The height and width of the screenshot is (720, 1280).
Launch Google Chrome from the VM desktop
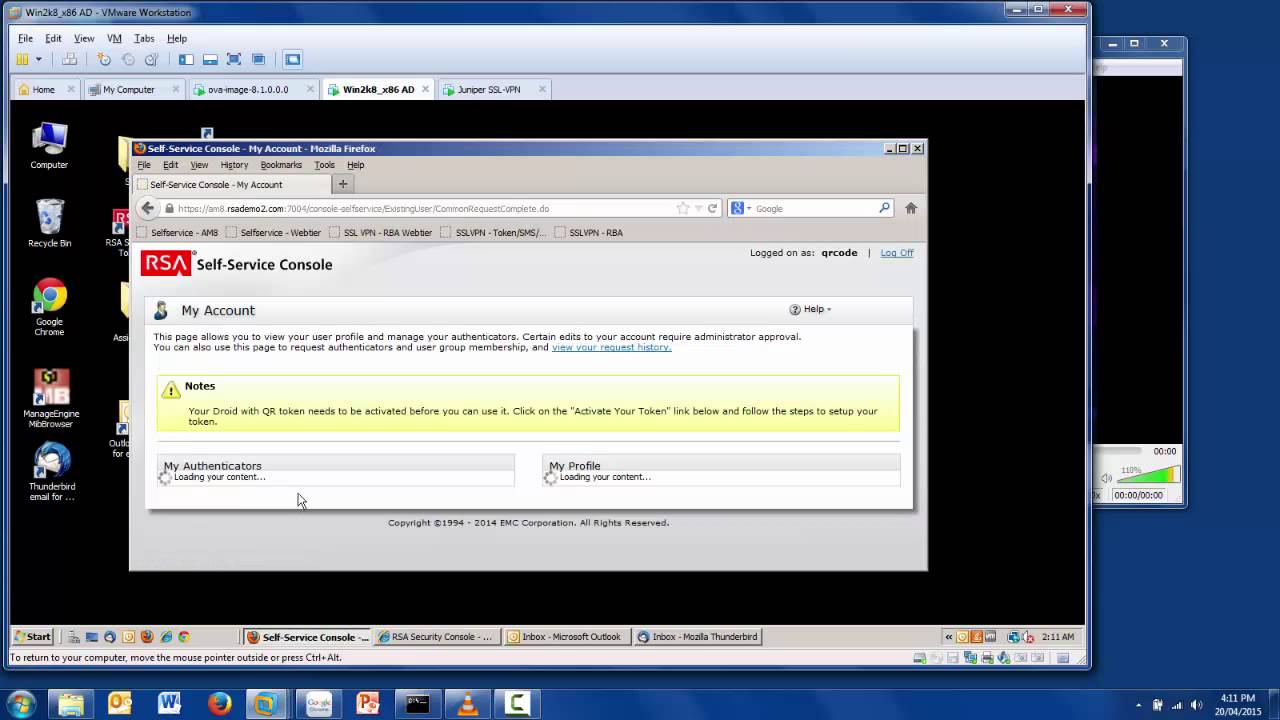(49, 308)
